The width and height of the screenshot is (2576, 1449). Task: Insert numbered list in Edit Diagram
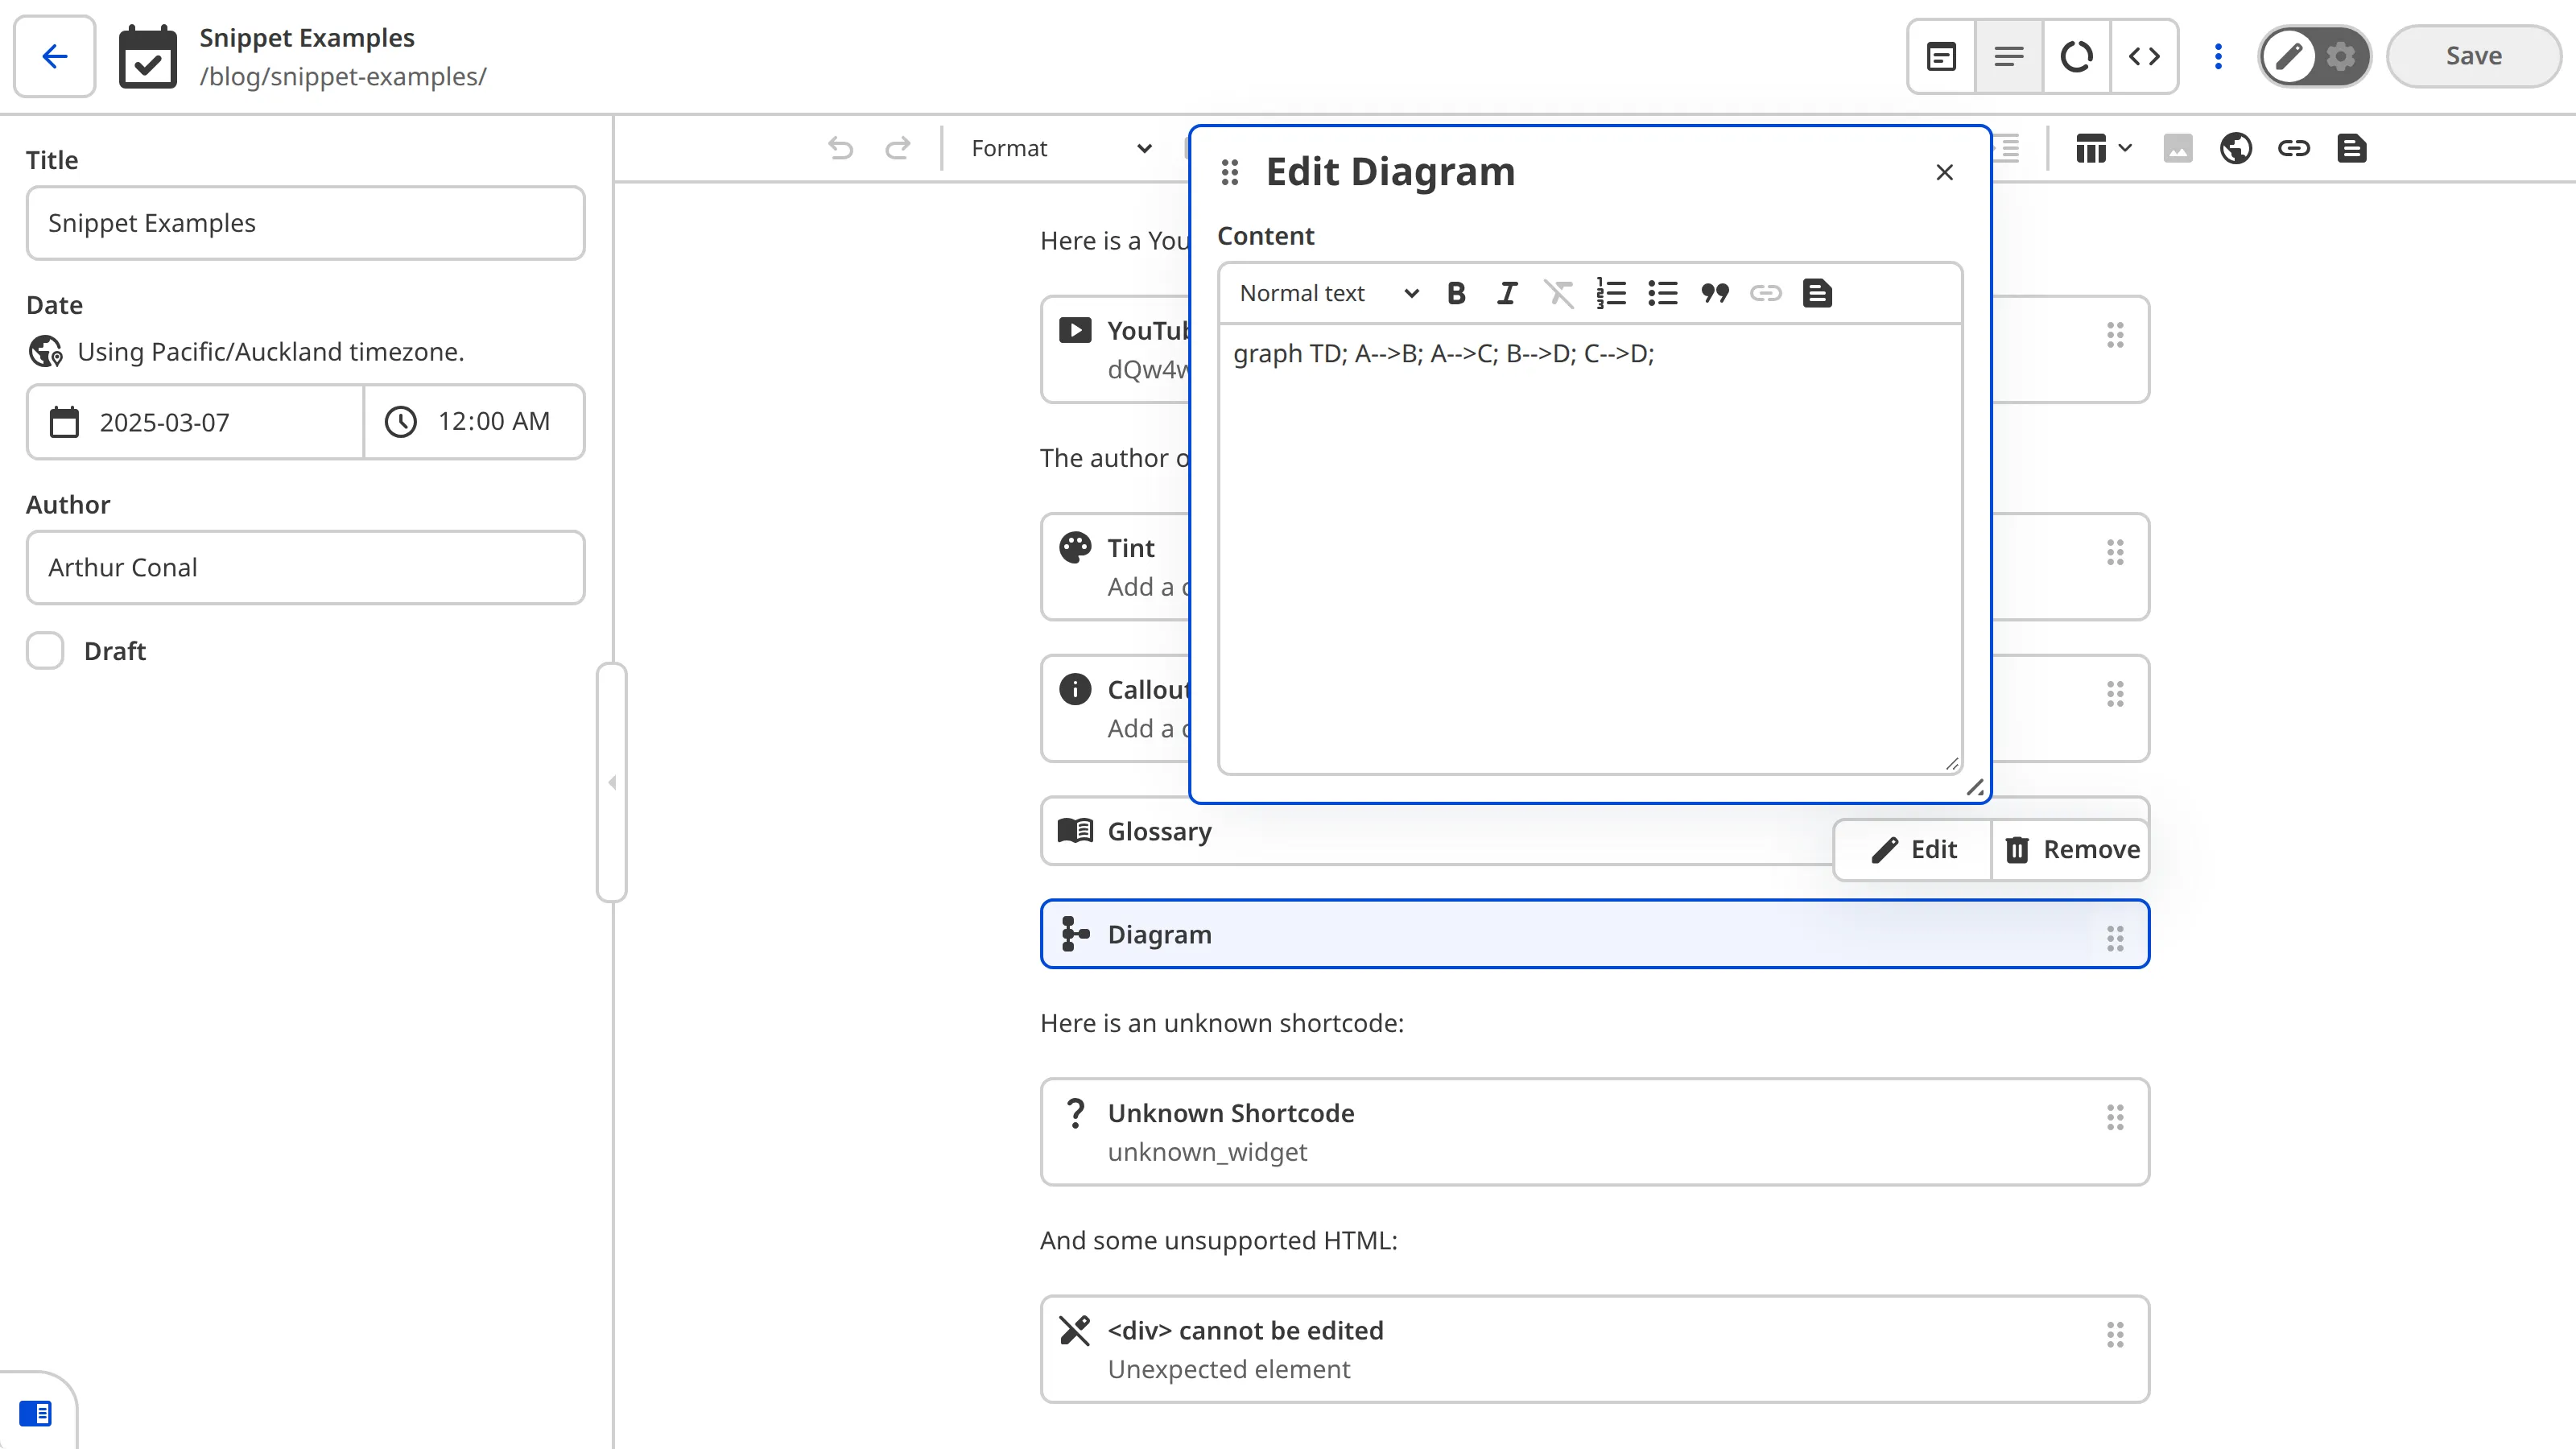(1610, 293)
